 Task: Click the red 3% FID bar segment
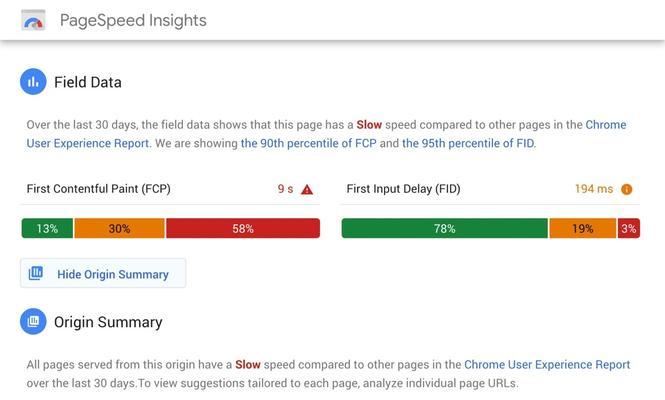click(x=629, y=228)
